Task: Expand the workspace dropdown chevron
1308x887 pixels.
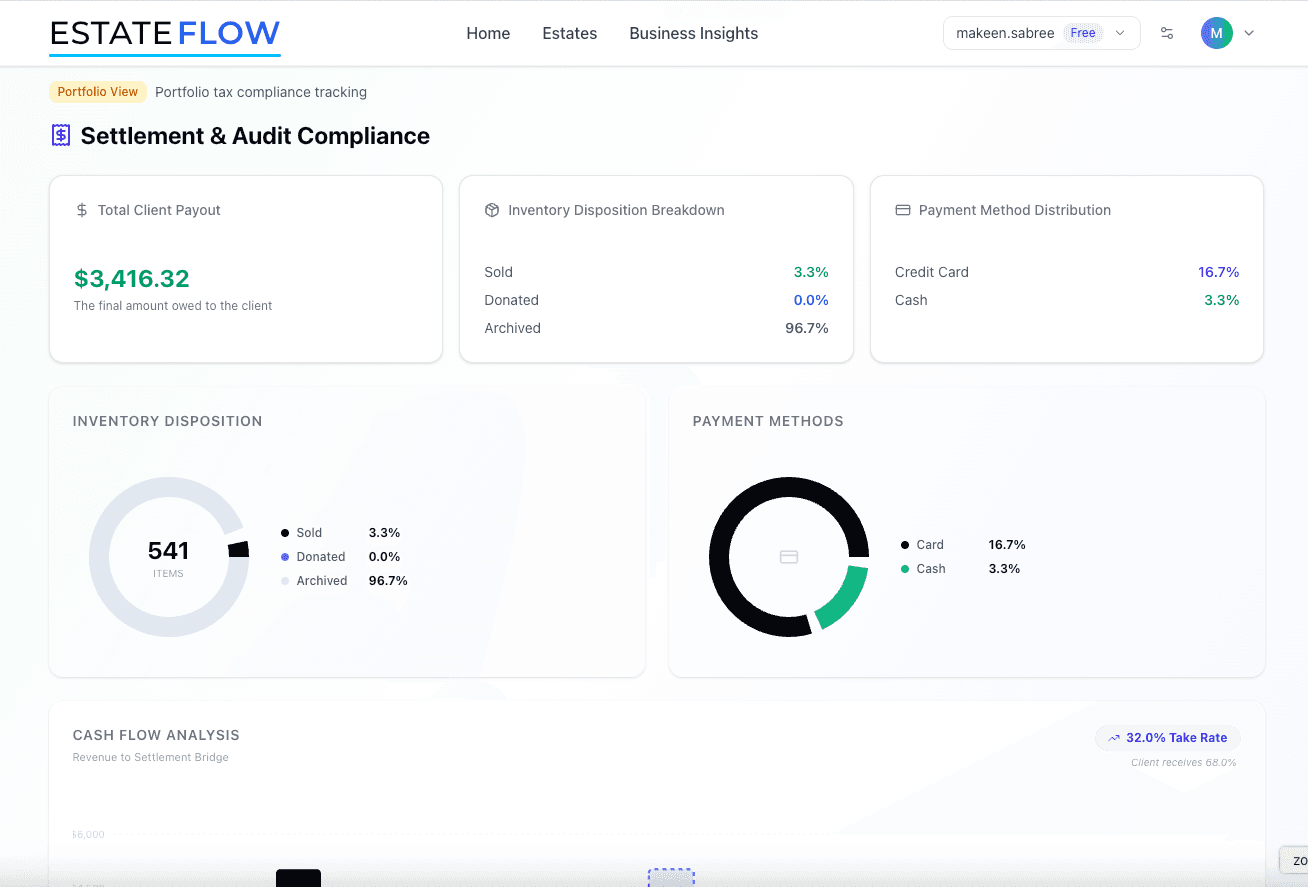Action: (x=1120, y=33)
